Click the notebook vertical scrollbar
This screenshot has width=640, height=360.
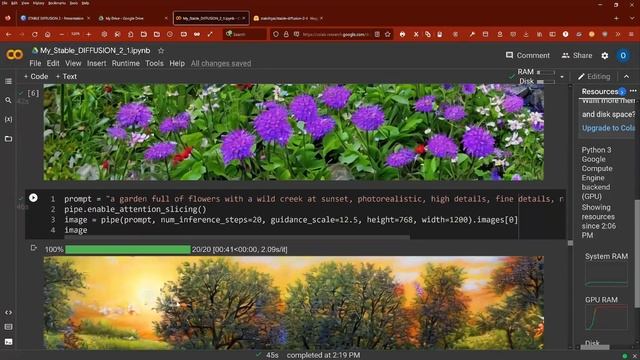pyautogui.click(x=570, y=243)
